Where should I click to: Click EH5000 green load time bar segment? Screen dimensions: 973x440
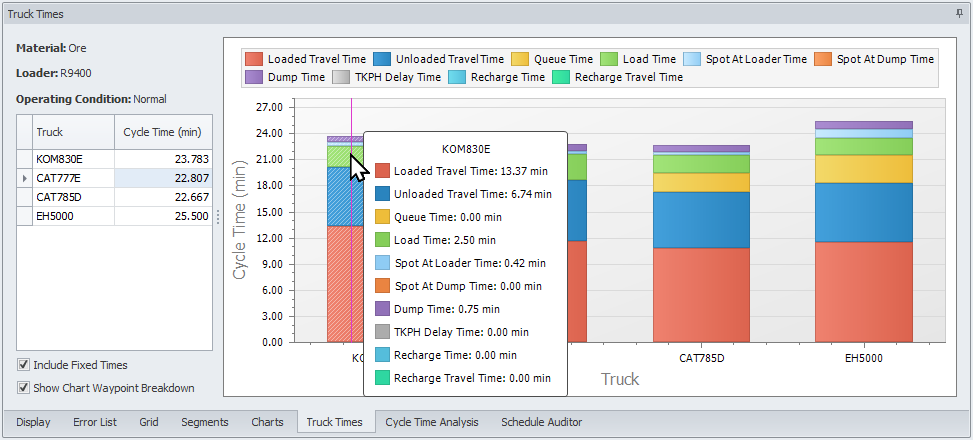click(864, 146)
